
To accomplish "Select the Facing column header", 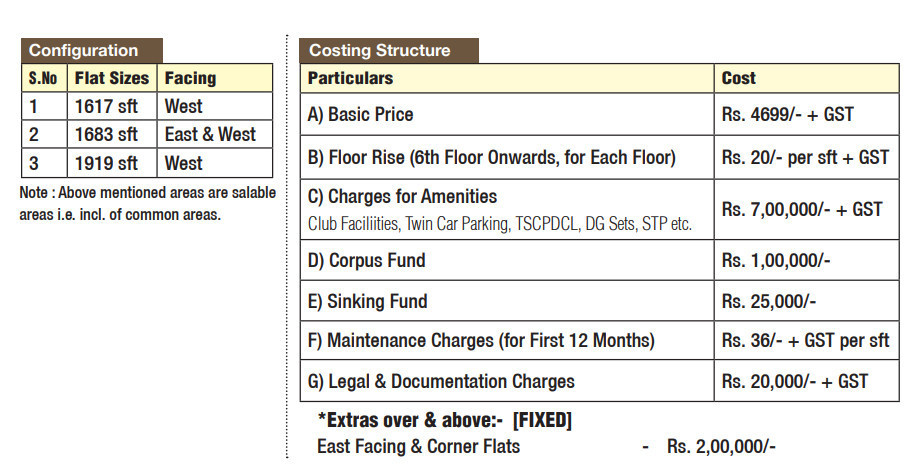I will pos(190,78).
